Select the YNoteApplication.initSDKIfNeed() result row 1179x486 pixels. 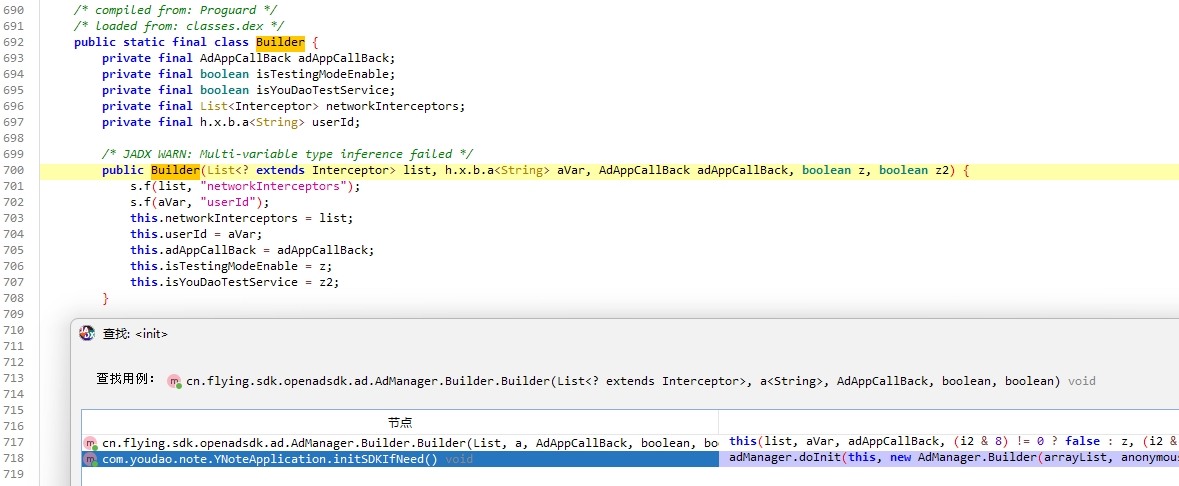tap(270, 459)
